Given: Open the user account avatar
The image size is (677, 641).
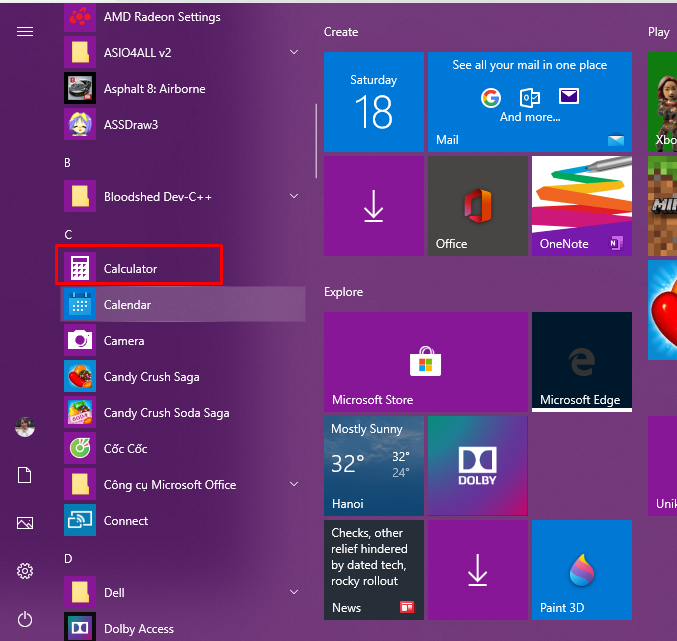Looking at the screenshot, I should (25, 427).
